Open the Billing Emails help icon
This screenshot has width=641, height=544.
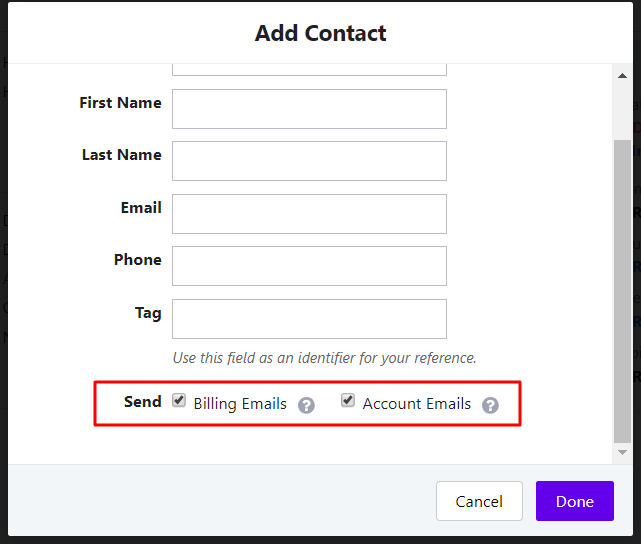click(x=306, y=405)
